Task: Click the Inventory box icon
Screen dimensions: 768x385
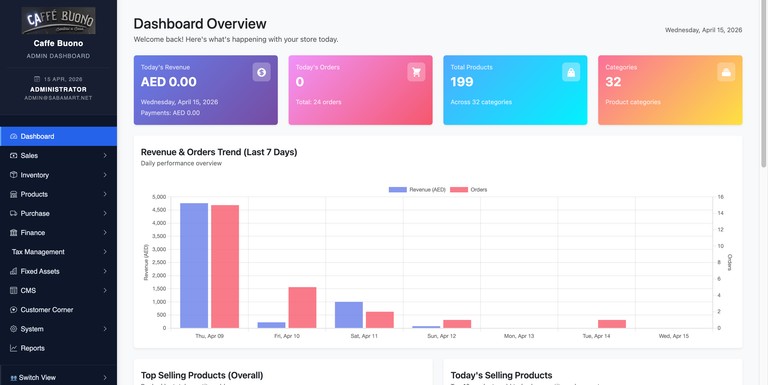Action: tap(13, 175)
